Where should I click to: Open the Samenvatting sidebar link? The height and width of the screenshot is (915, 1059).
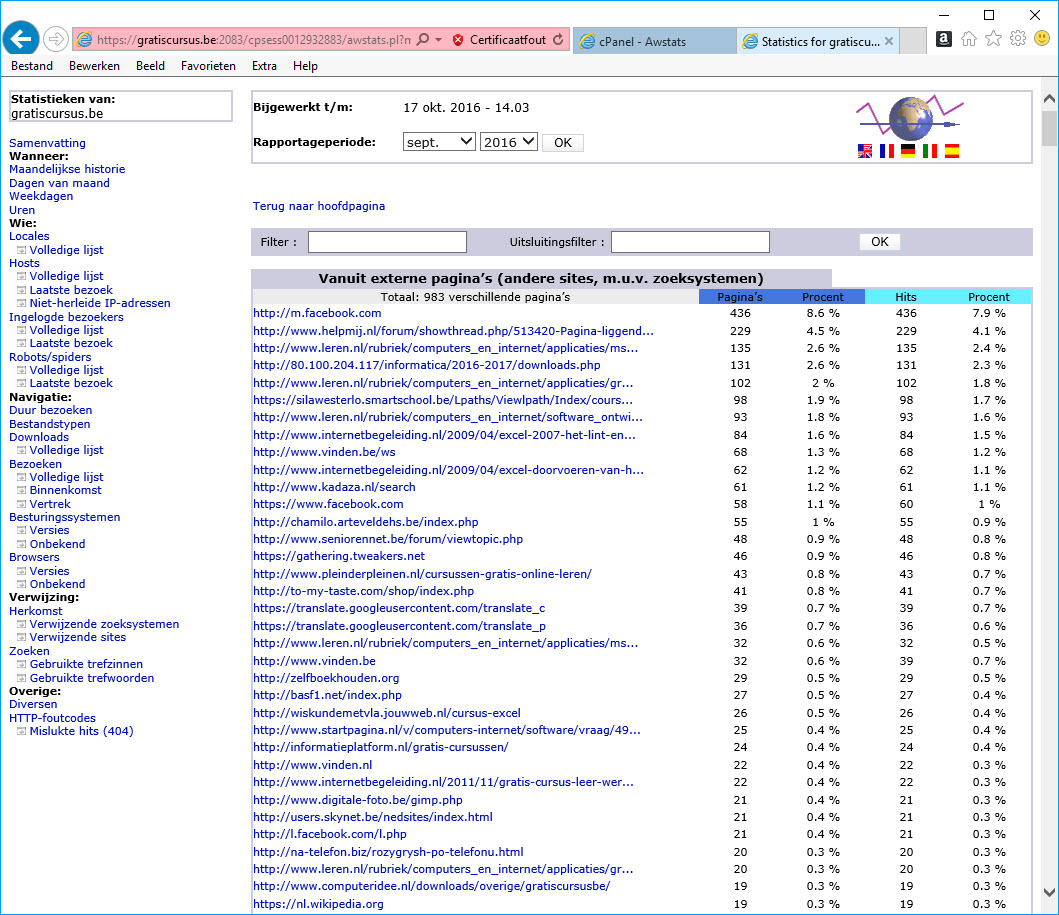click(47, 143)
